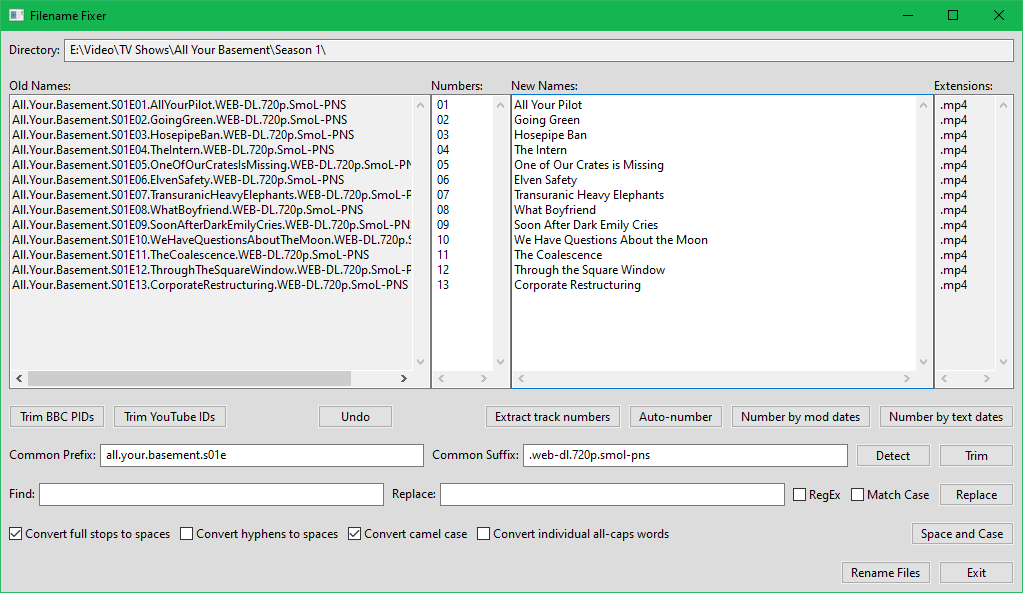
Task: Click the Old Names scroll left arrow
Action: tap(18, 379)
